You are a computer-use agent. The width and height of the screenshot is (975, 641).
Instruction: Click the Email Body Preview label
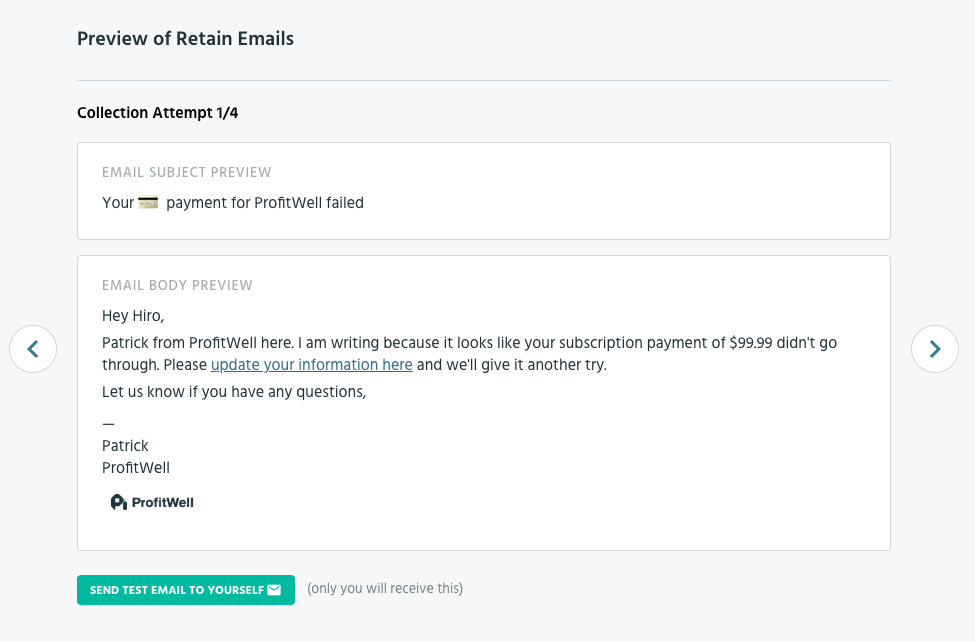click(177, 286)
